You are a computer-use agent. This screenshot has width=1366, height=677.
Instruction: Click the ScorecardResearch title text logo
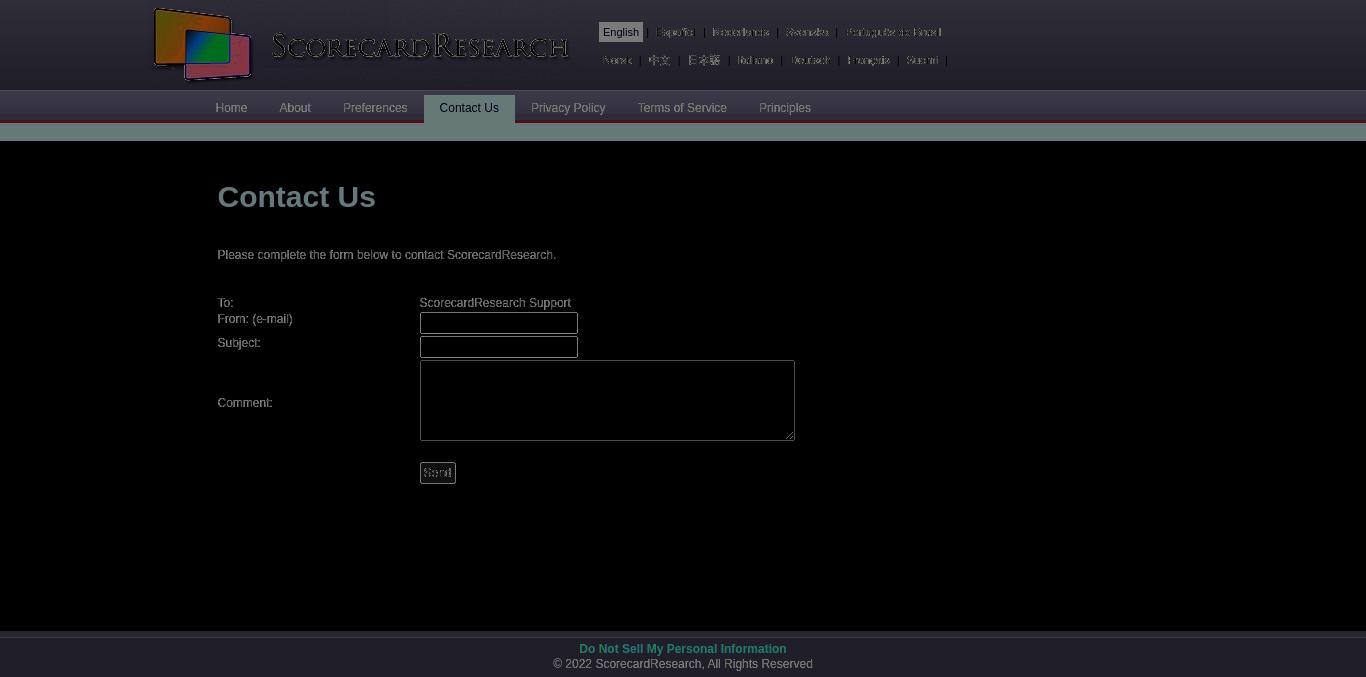tap(420, 47)
